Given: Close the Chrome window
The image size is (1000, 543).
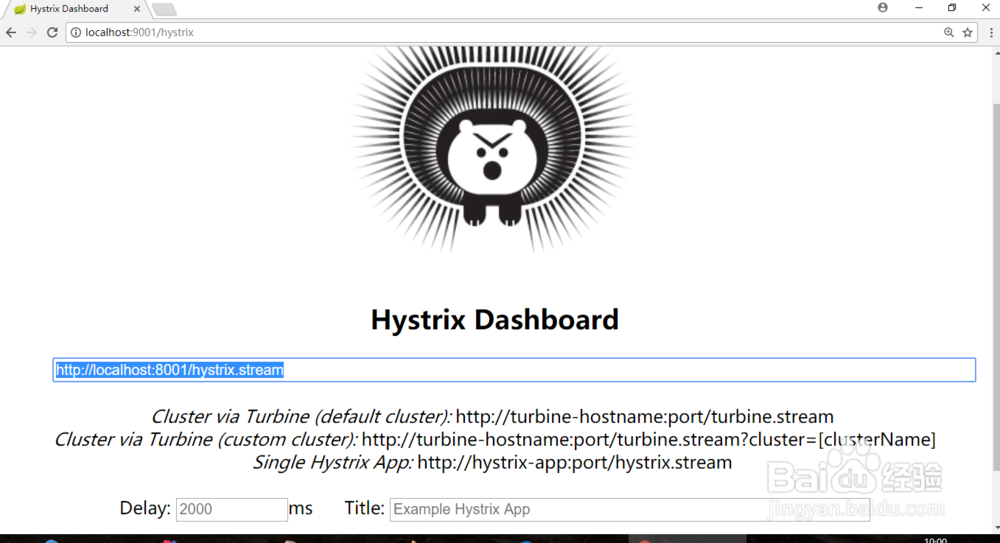Looking at the screenshot, I should pyautogui.click(x=985, y=8).
